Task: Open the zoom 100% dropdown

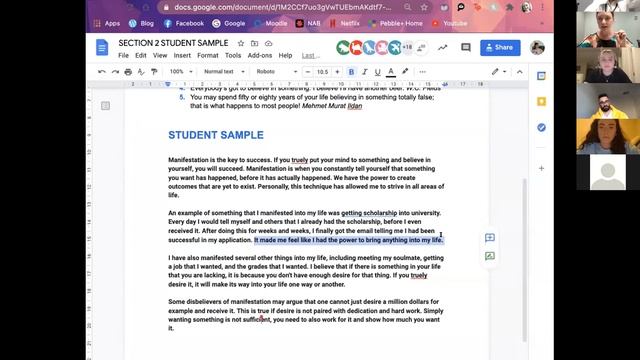Action: [x=181, y=72]
